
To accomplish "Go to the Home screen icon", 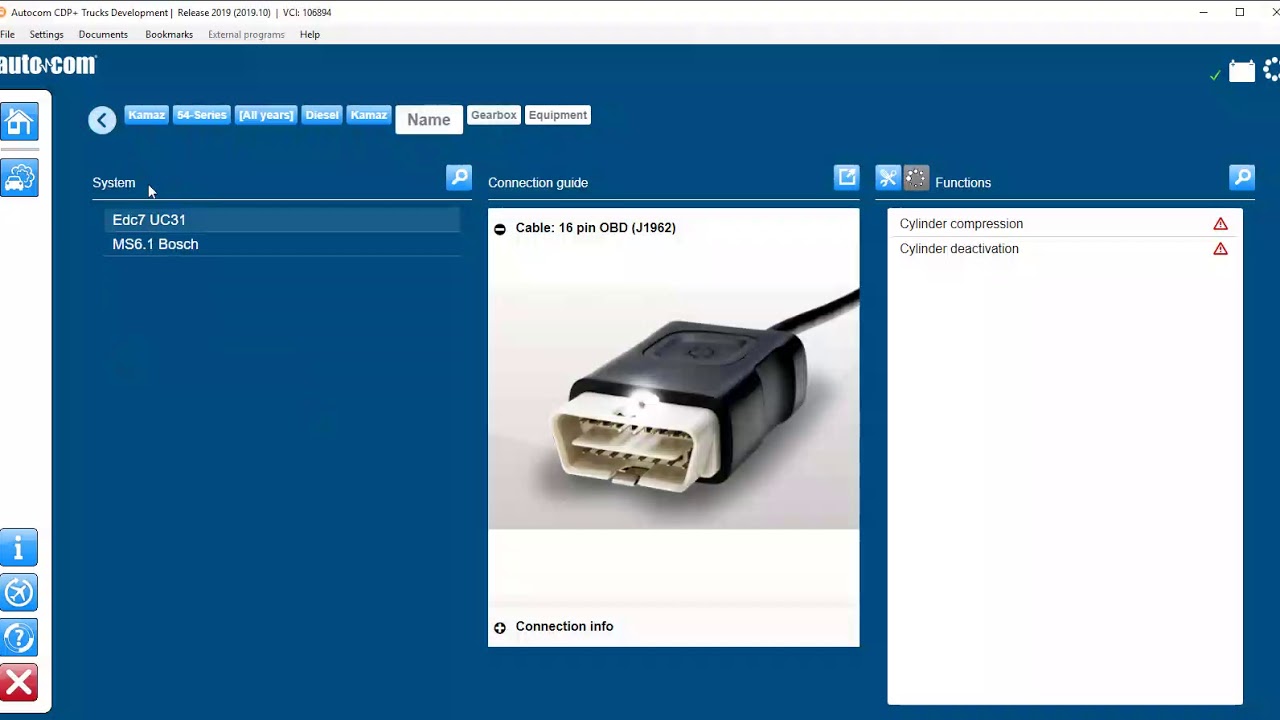I will click(x=19, y=122).
